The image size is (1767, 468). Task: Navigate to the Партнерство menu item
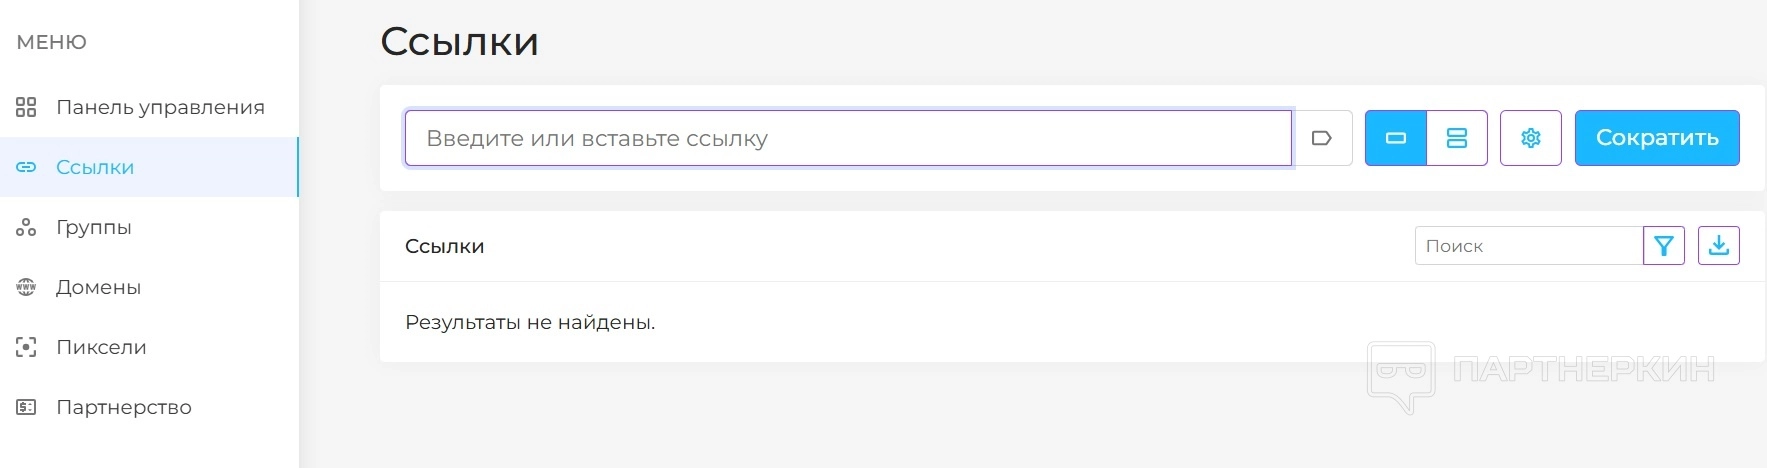coord(124,407)
